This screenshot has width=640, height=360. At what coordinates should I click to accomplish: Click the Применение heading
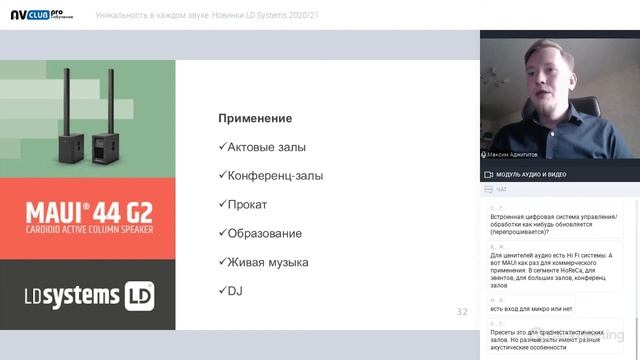point(255,118)
